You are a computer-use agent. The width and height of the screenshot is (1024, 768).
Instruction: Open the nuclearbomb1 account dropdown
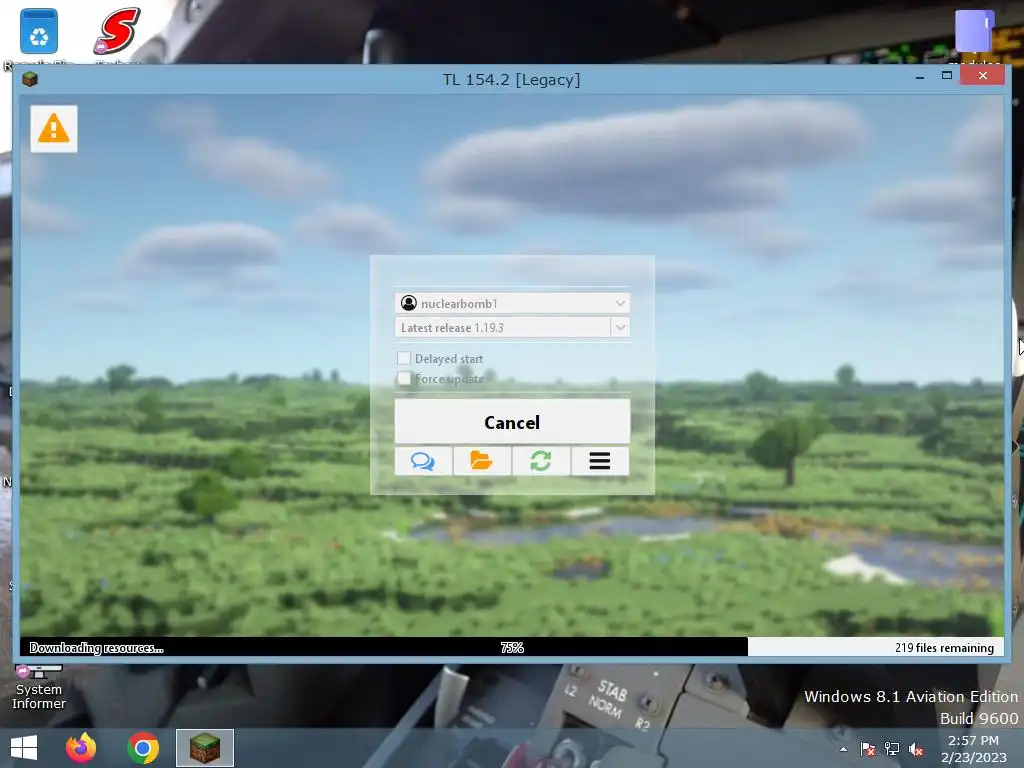point(512,303)
